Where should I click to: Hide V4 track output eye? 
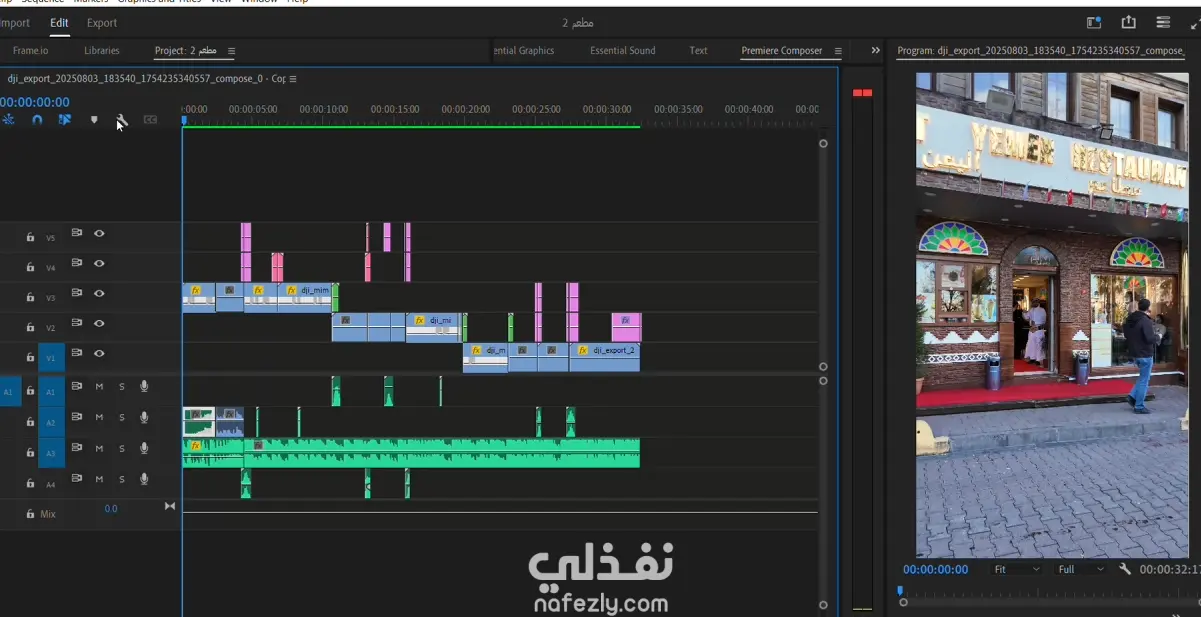[x=99, y=263]
